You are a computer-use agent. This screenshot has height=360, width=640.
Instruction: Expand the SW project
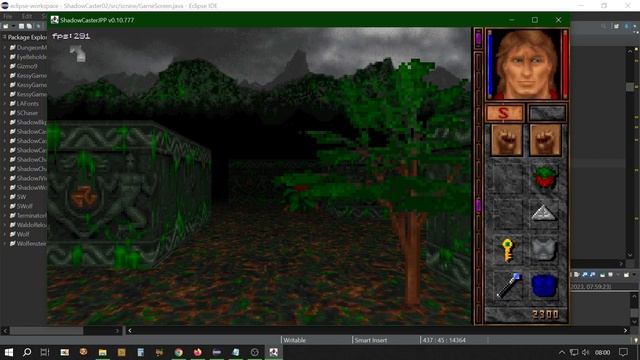click(x=4, y=197)
